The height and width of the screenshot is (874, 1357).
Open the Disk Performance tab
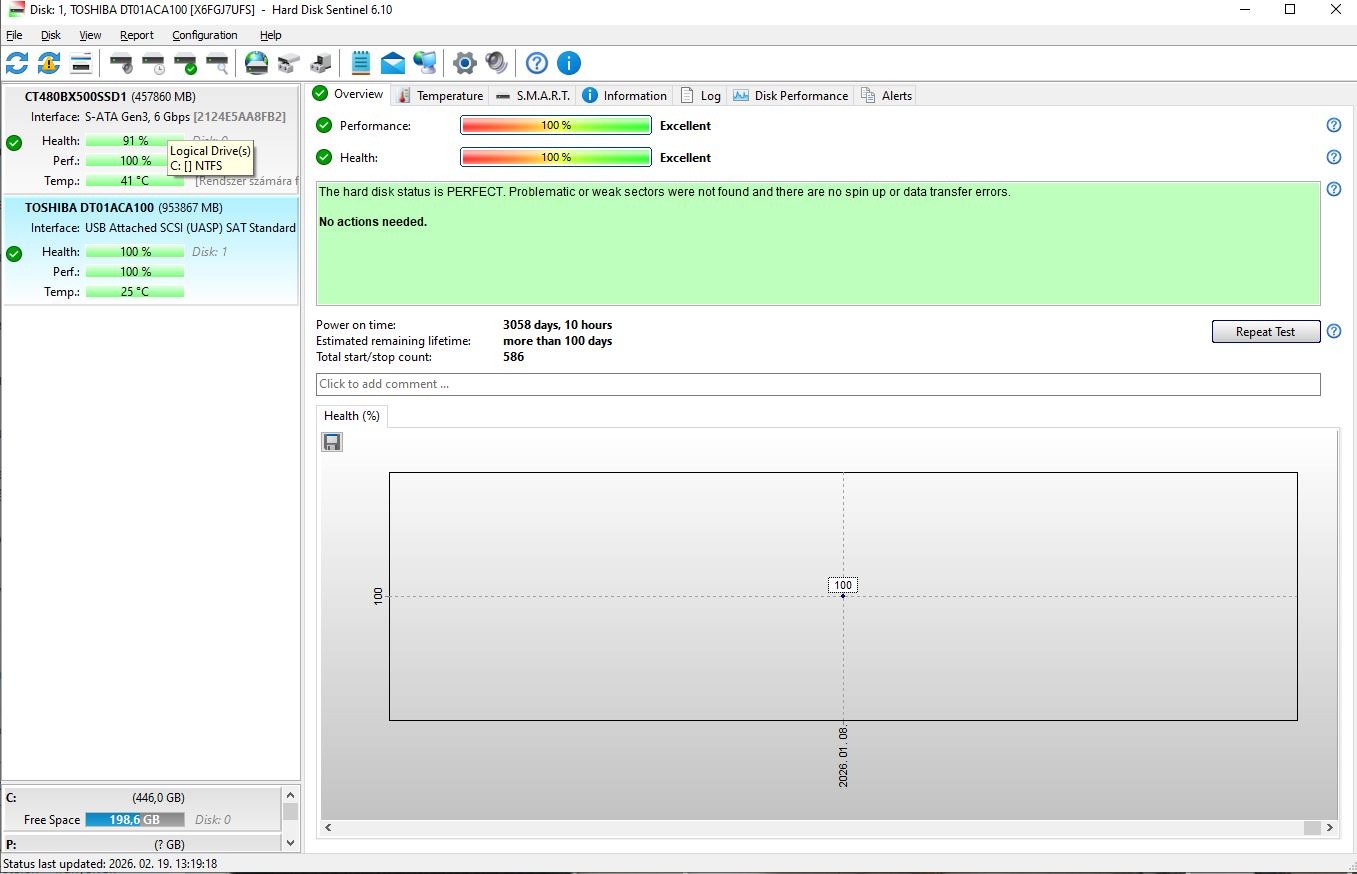pos(790,95)
